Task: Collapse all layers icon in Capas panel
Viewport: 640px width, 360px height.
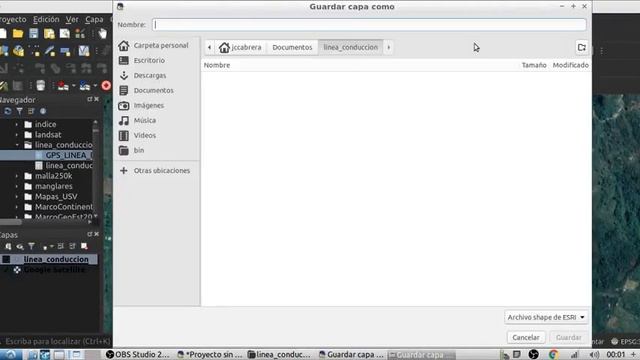Action: click(72, 246)
